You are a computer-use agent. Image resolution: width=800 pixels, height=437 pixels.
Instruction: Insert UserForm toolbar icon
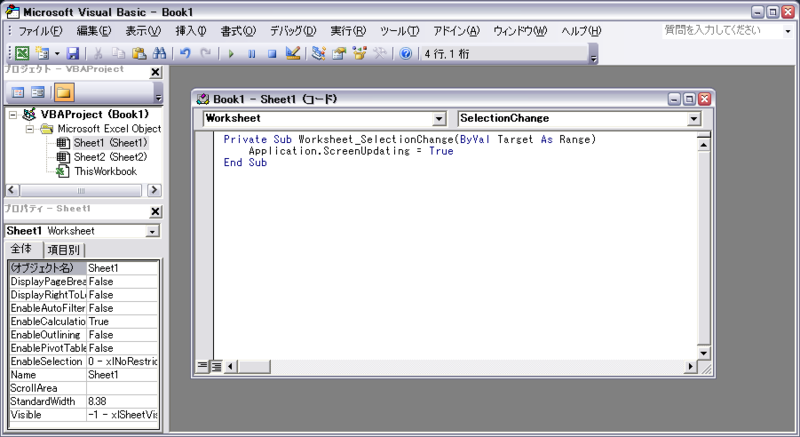[x=42, y=53]
